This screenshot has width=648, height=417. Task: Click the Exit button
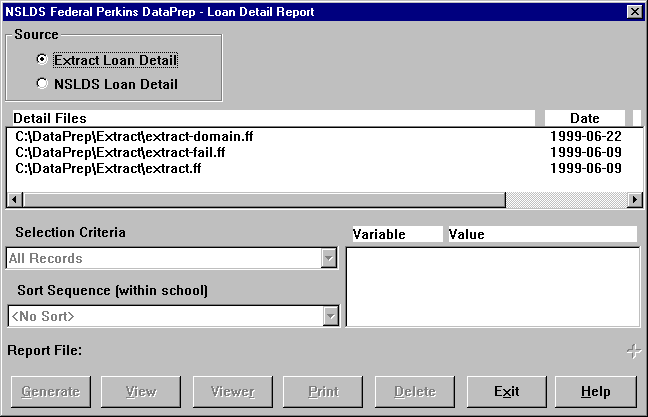507,391
